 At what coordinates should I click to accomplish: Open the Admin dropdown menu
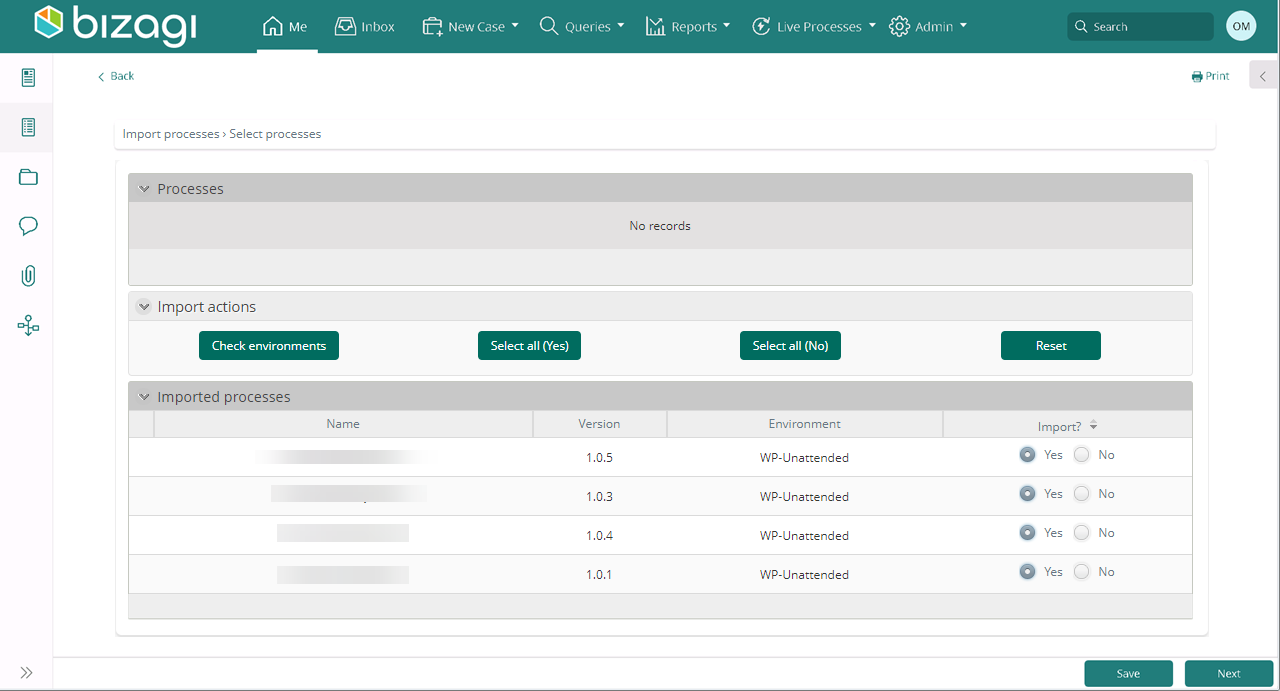pyautogui.click(x=928, y=27)
